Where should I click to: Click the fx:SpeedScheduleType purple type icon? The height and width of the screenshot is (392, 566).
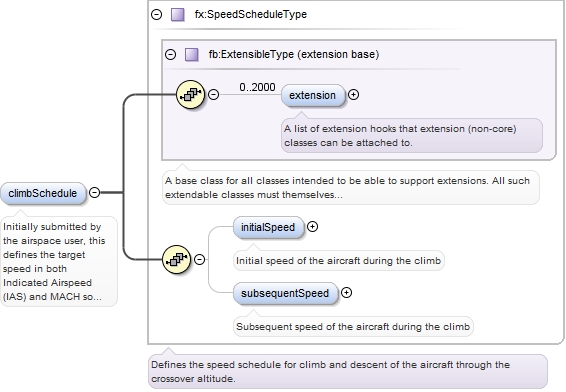[x=178, y=14]
